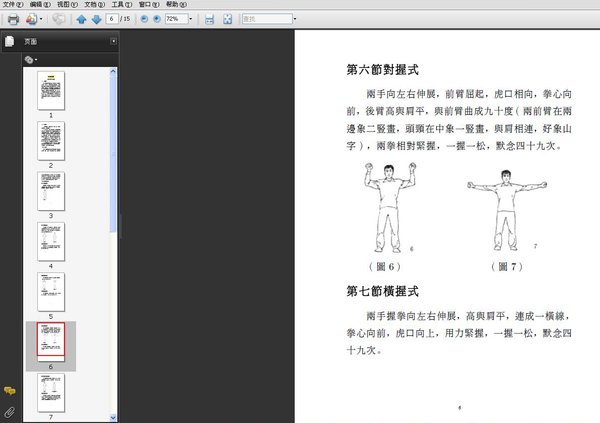Viewport: 600px width, 423px height.
Task: Open the 帮助 (Help) menu
Action: 176,5
